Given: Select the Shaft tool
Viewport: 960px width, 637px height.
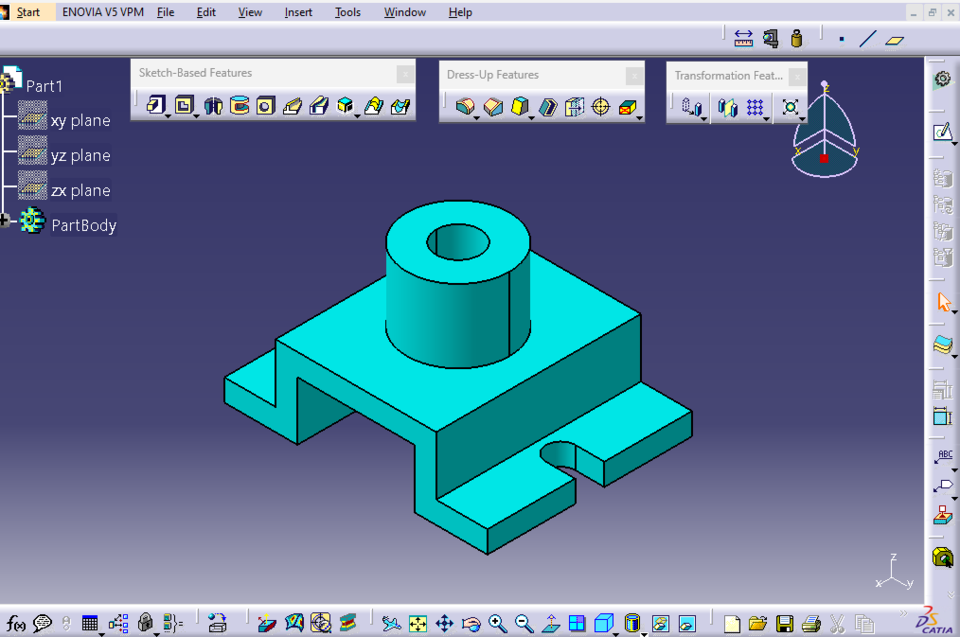Looking at the screenshot, I should pyautogui.click(x=211, y=105).
